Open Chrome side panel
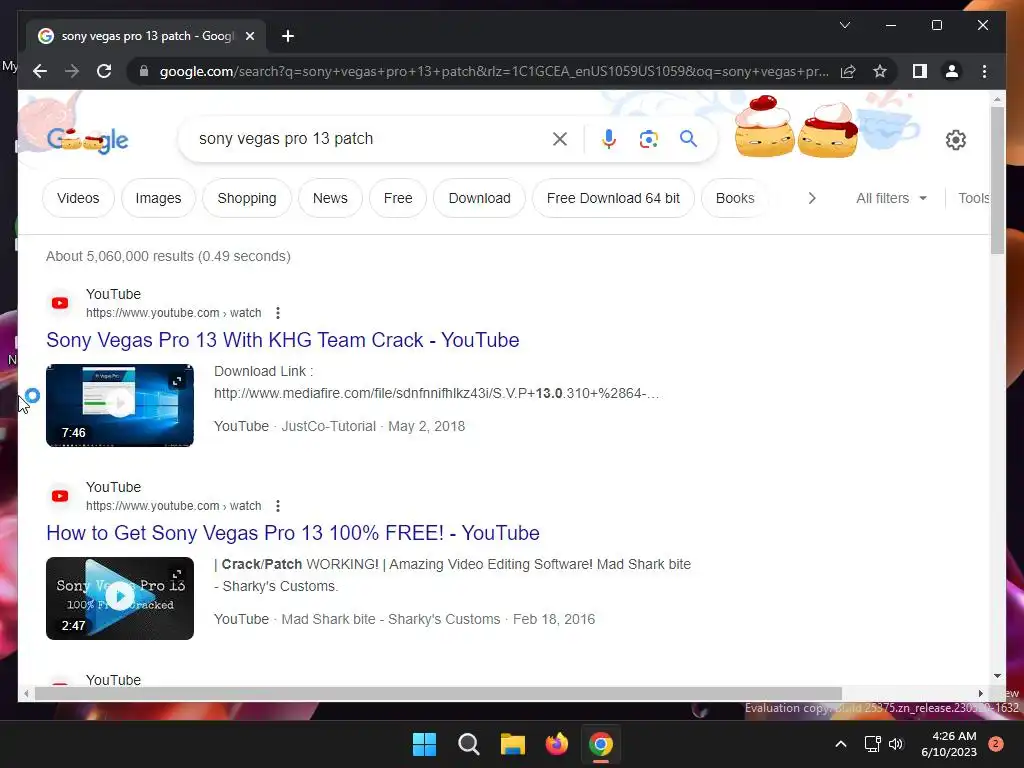 point(920,71)
